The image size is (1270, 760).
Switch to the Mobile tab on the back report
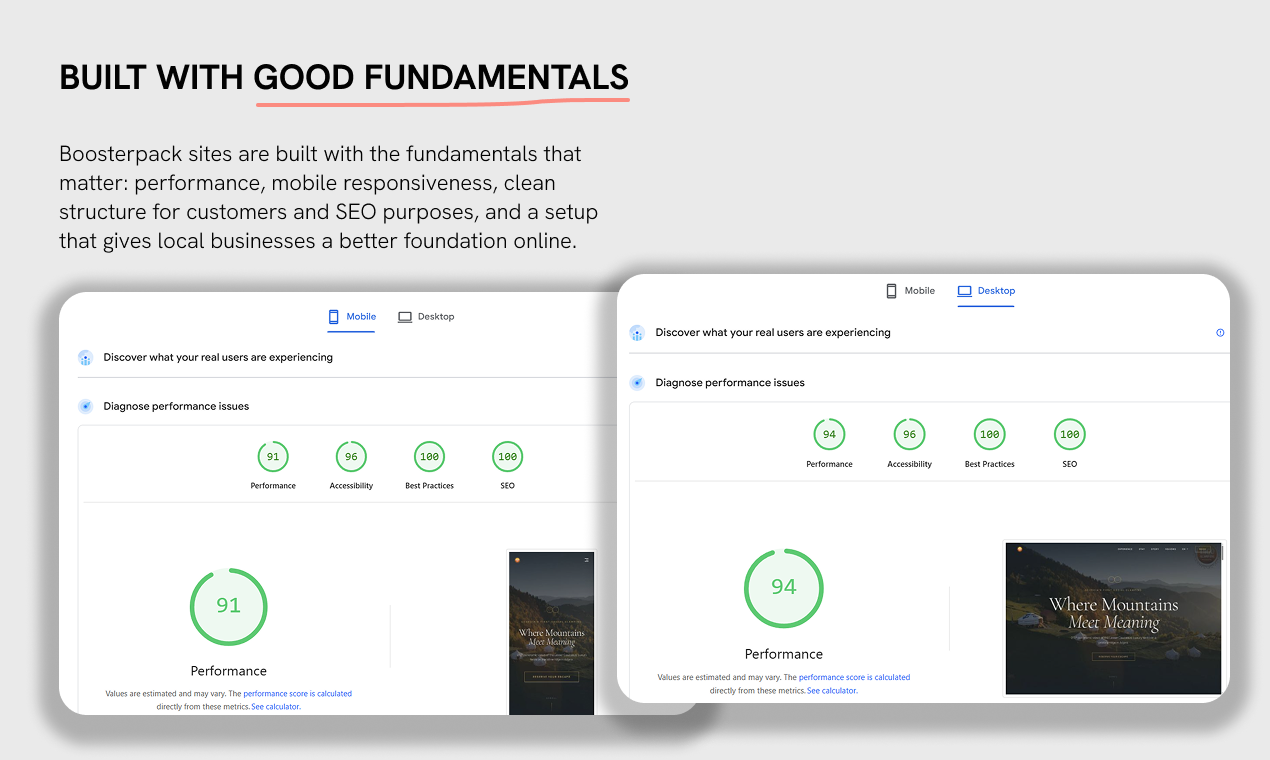[x=352, y=316]
